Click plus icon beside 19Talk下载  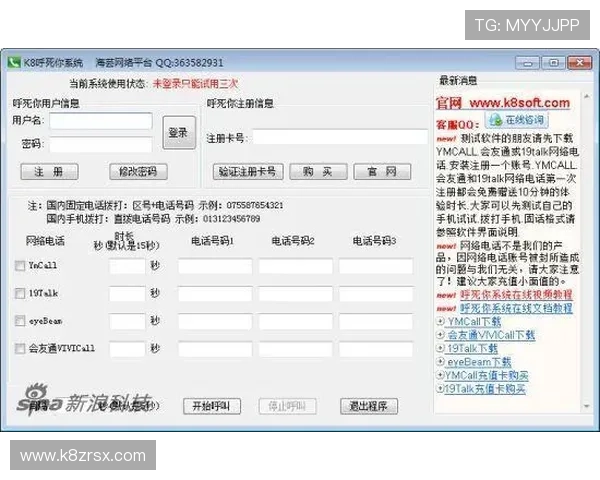coord(440,348)
